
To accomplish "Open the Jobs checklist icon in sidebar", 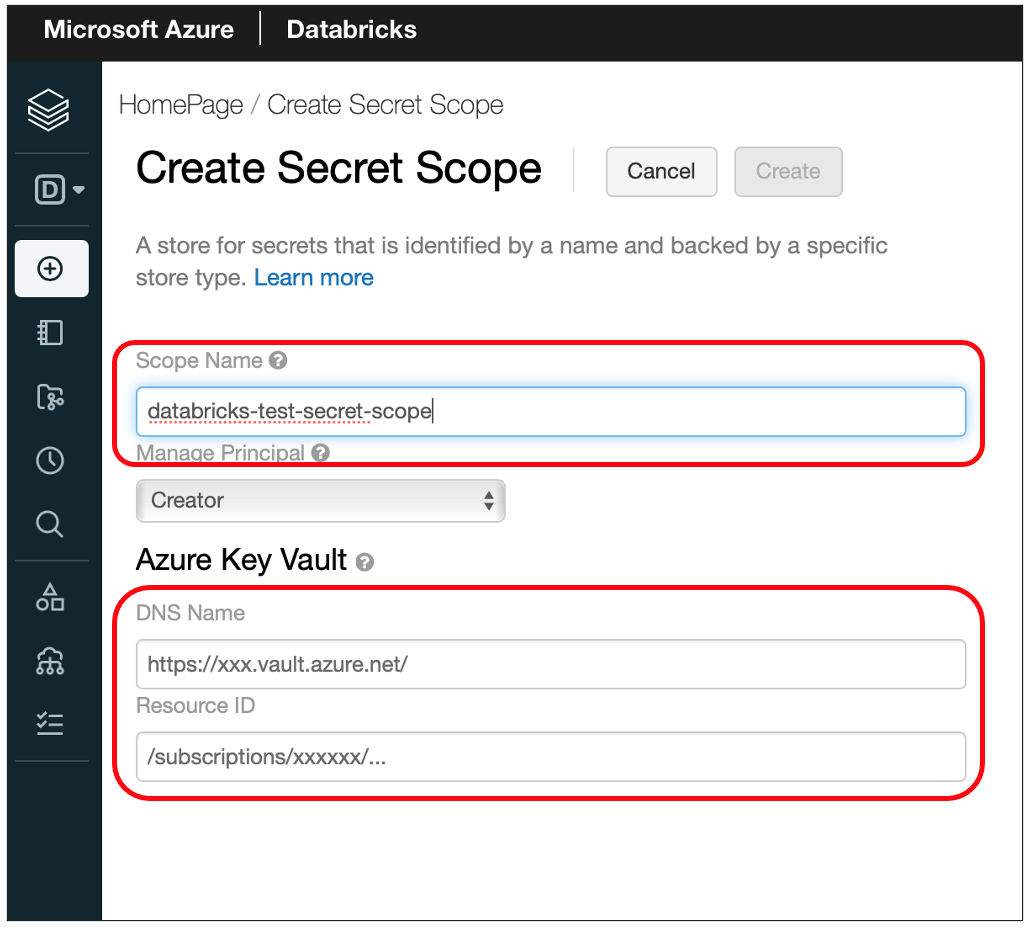I will [x=51, y=724].
